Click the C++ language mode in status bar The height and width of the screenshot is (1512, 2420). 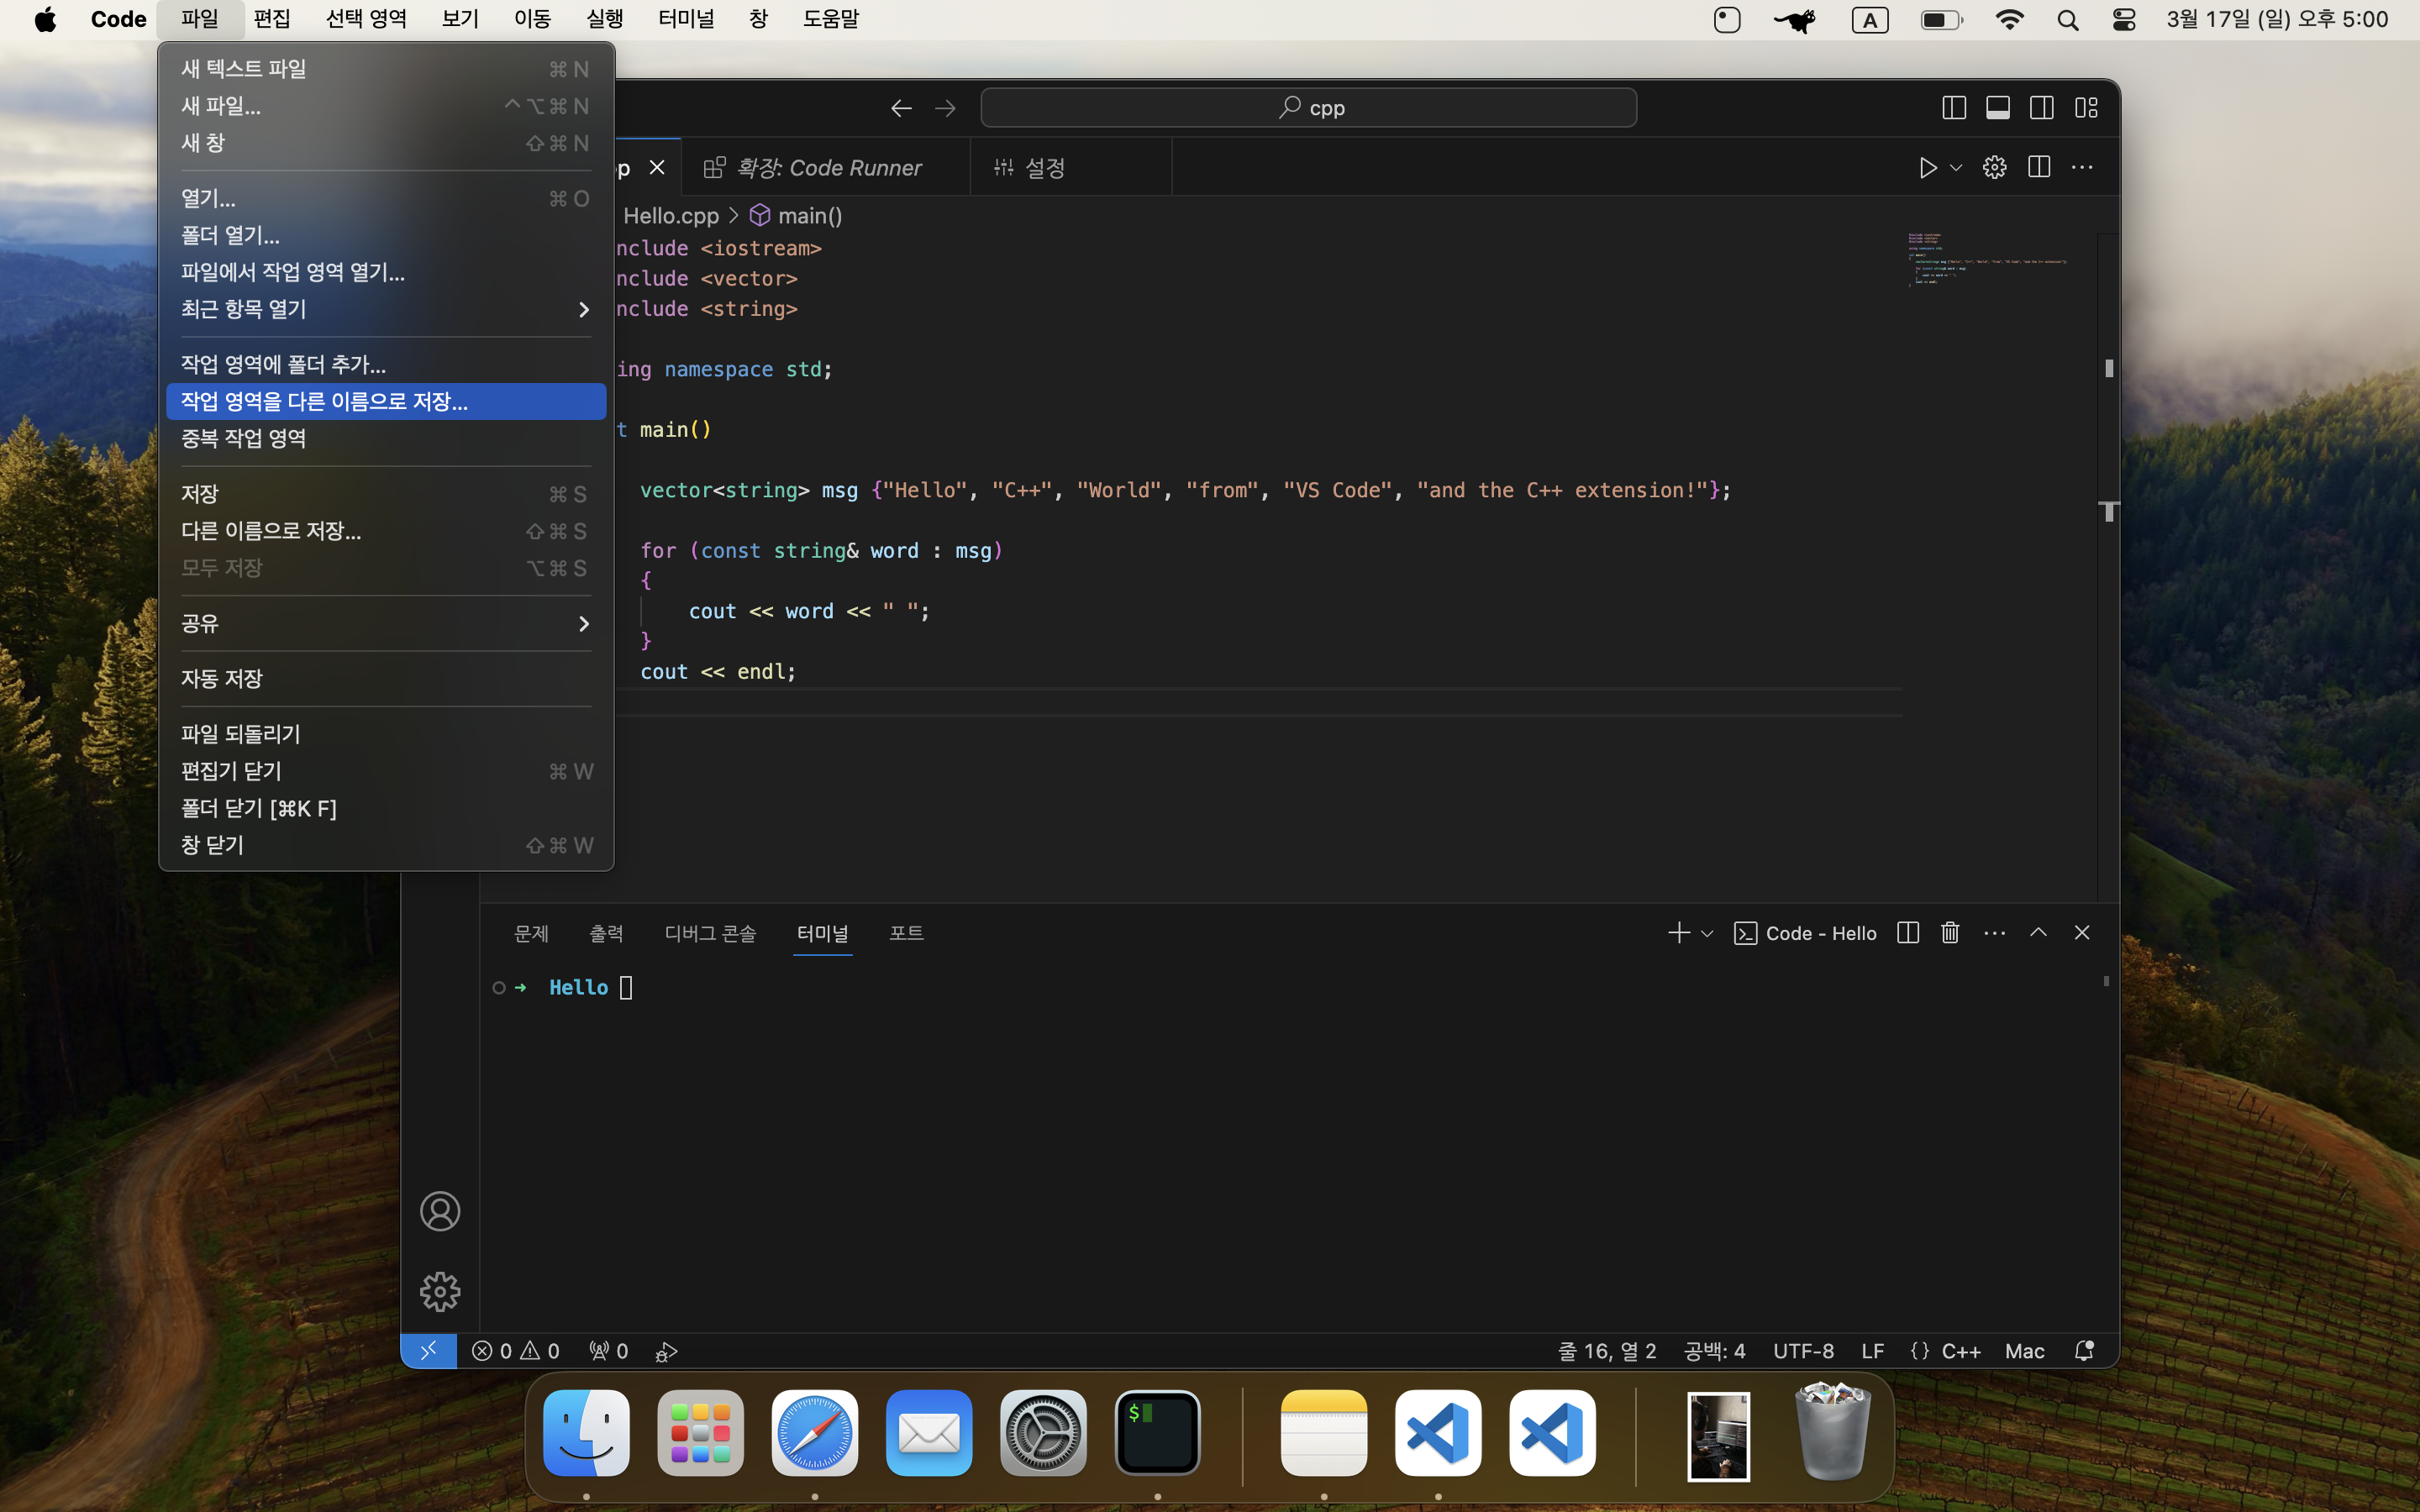click(x=1959, y=1351)
